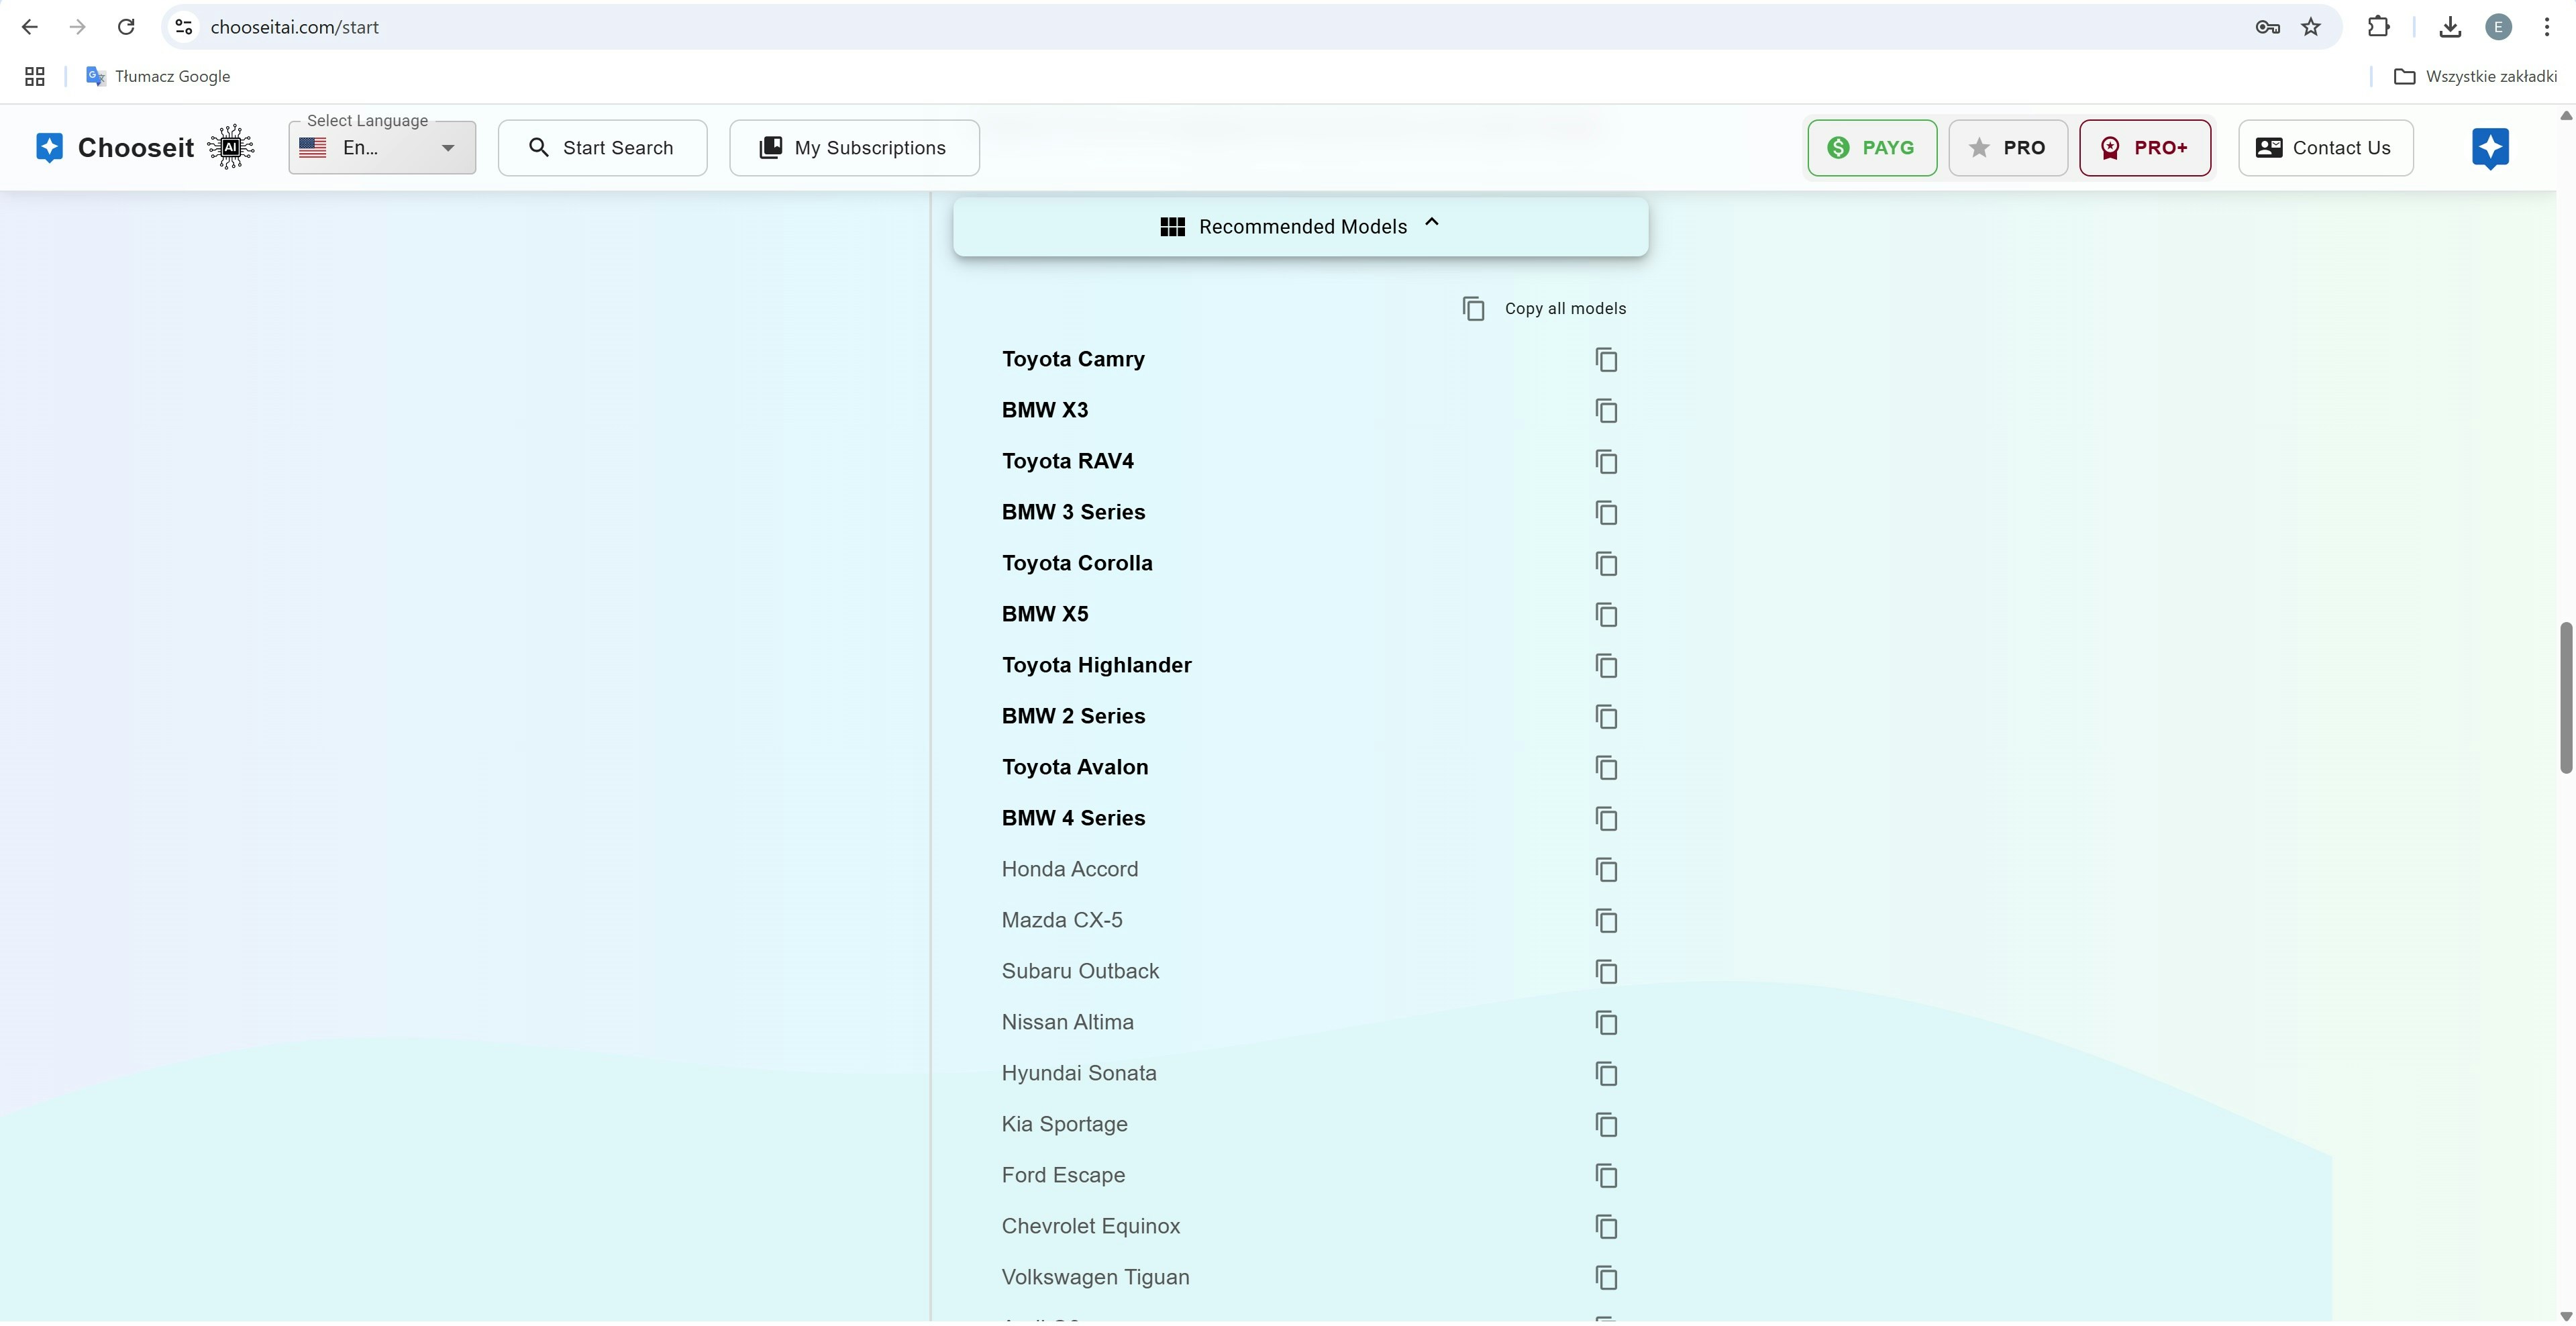2576x1326 pixels.
Task: Copy the Honda Accord model name
Action: pos(1606,870)
